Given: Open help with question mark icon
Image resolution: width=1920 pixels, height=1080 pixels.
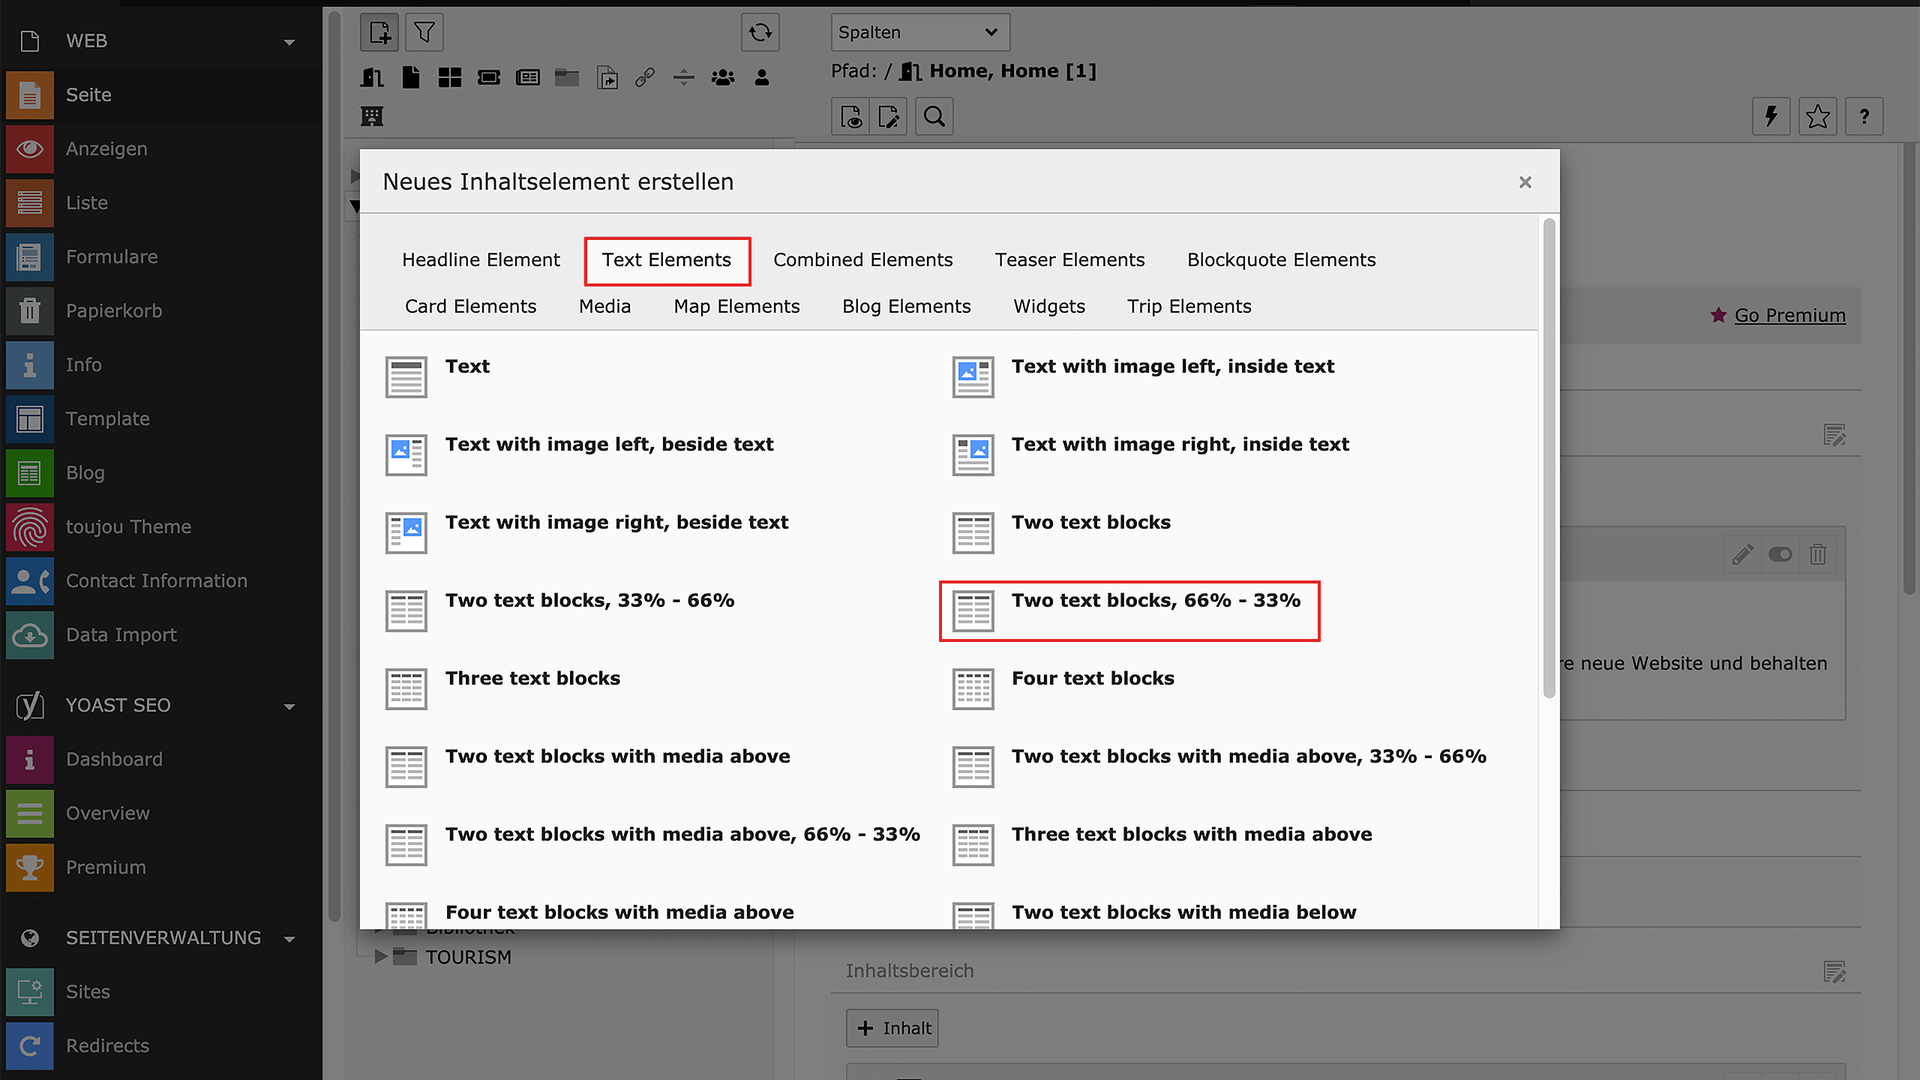Looking at the screenshot, I should [x=1864, y=117].
